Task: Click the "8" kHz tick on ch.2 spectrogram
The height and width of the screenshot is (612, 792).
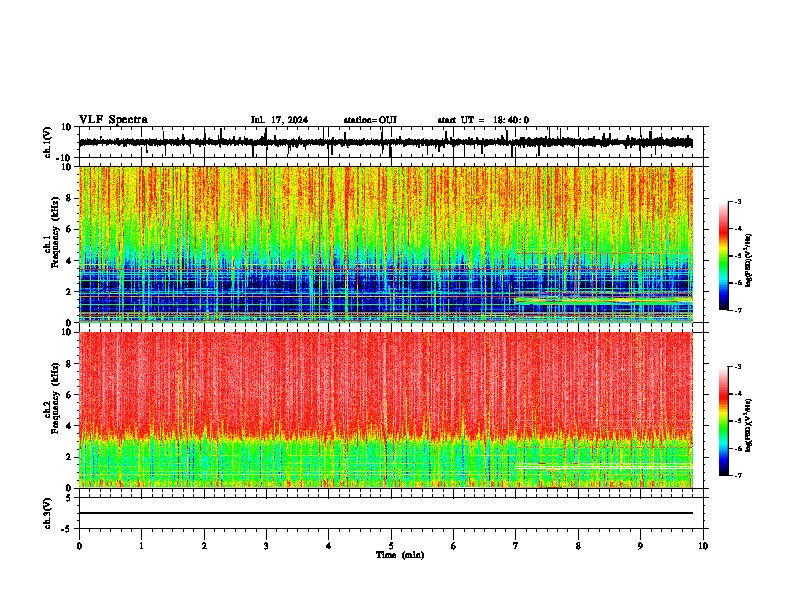Action: click(x=70, y=364)
